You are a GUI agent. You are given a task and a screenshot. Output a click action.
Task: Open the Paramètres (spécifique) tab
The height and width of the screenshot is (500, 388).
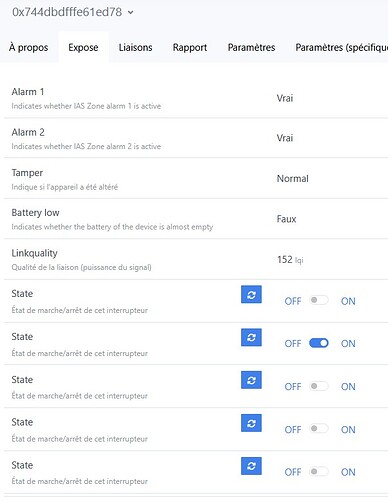pyautogui.click(x=341, y=47)
